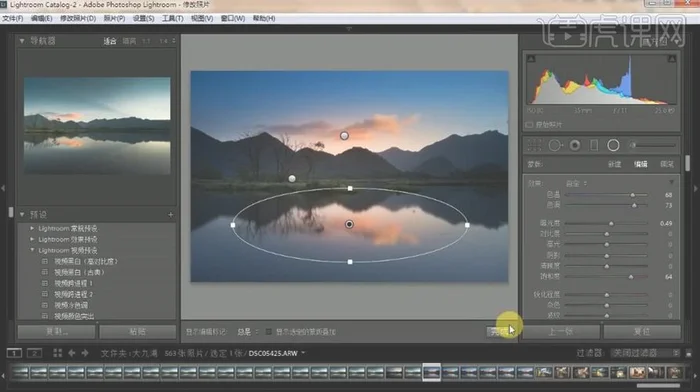The width and height of the screenshot is (700, 392).
Task: Collapse the Navigator panel triangle
Action: [21, 41]
